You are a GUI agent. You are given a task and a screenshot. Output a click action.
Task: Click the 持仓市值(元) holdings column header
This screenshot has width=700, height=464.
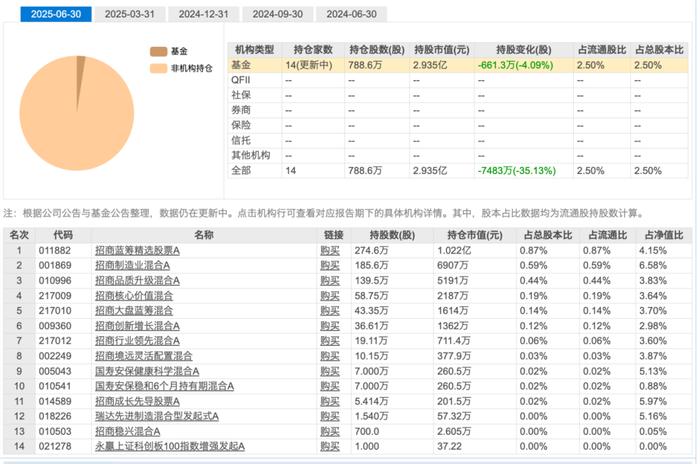[x=475, y=235]
